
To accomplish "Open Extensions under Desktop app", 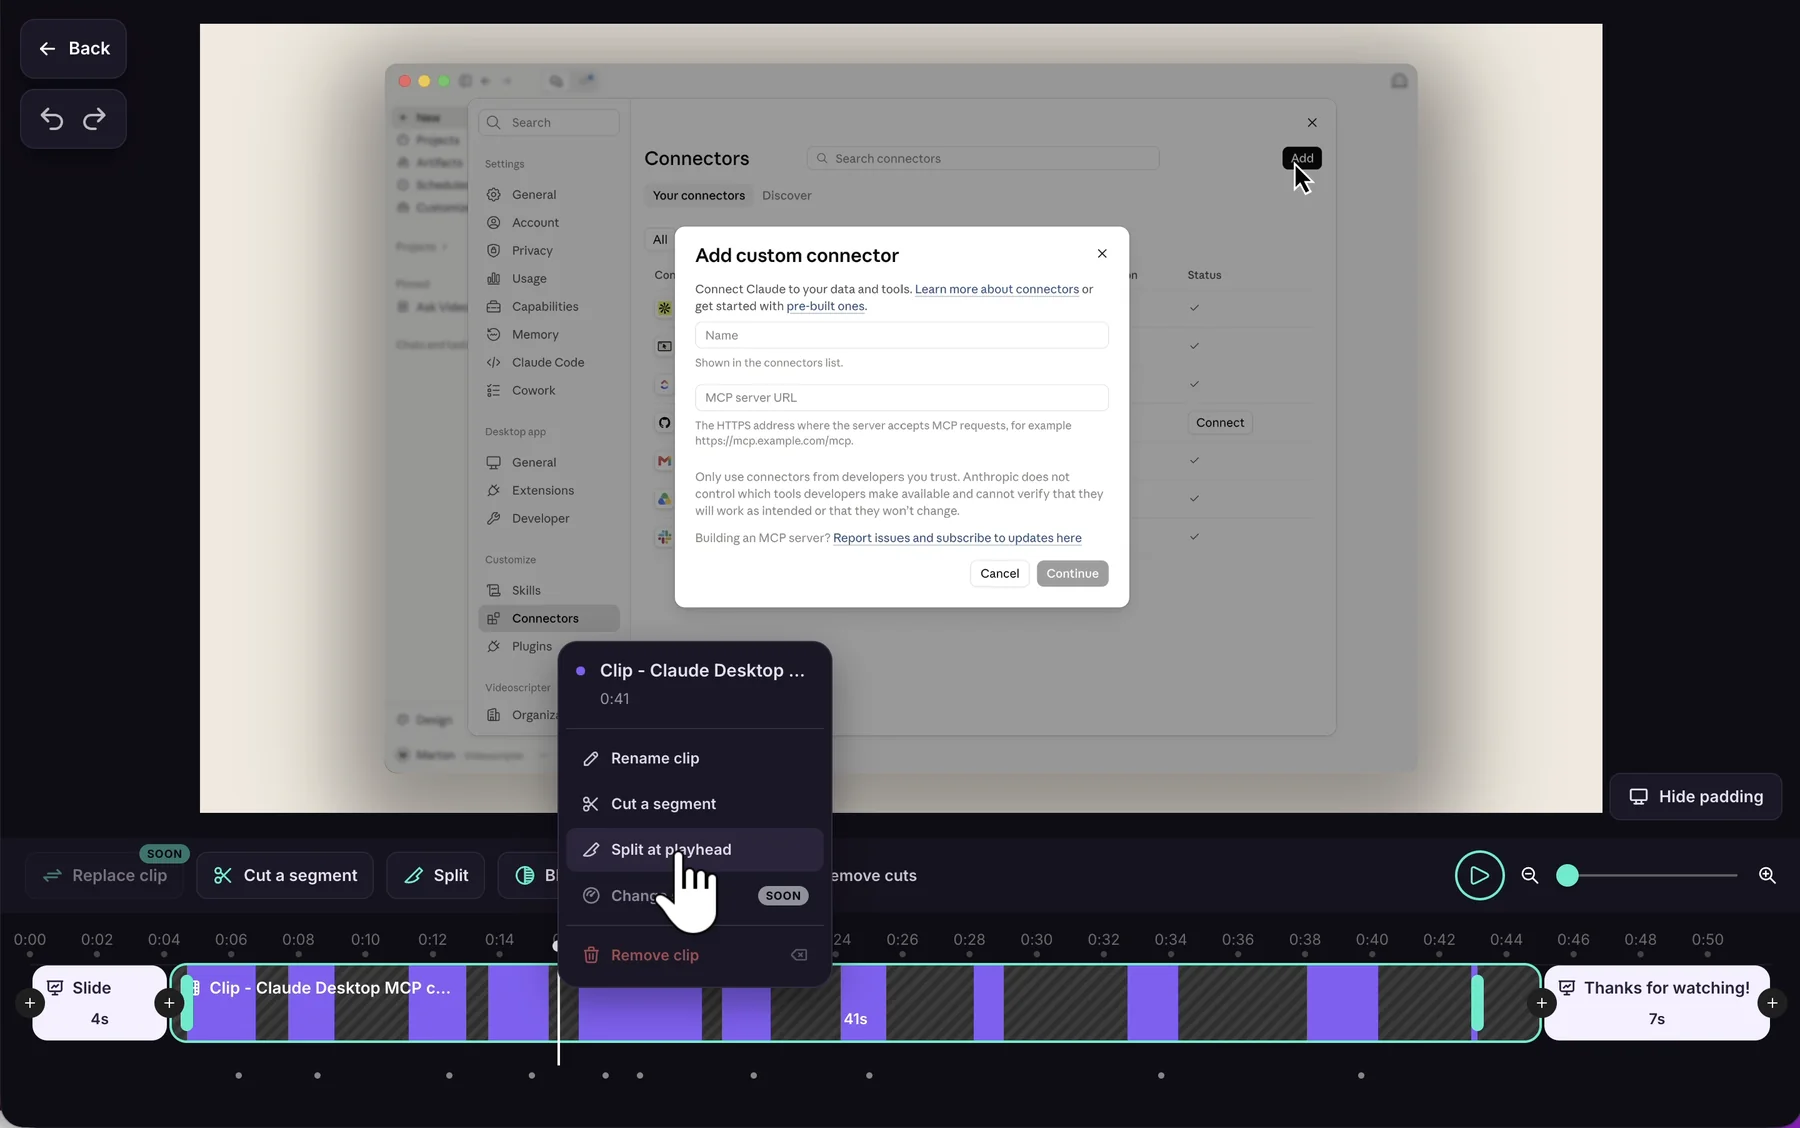I will click(549, 490).
